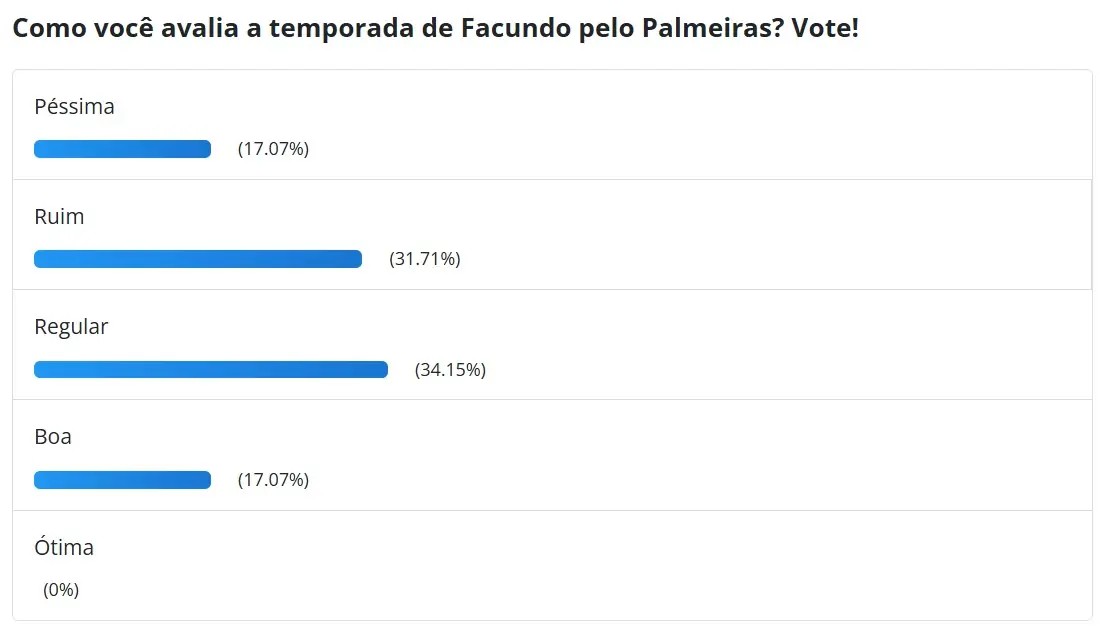Click the Péssima progress bar
Image resolution: width=1109 pixels, height=636 pixels.
(x=120, y=148)
